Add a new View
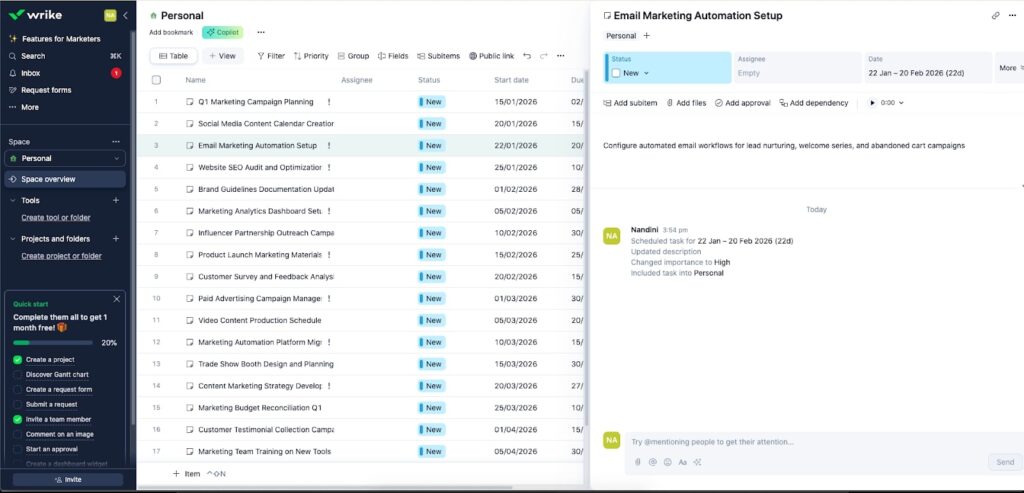Image resolution: width=1024 pixels, height=493 pixels. click(223, 56)
